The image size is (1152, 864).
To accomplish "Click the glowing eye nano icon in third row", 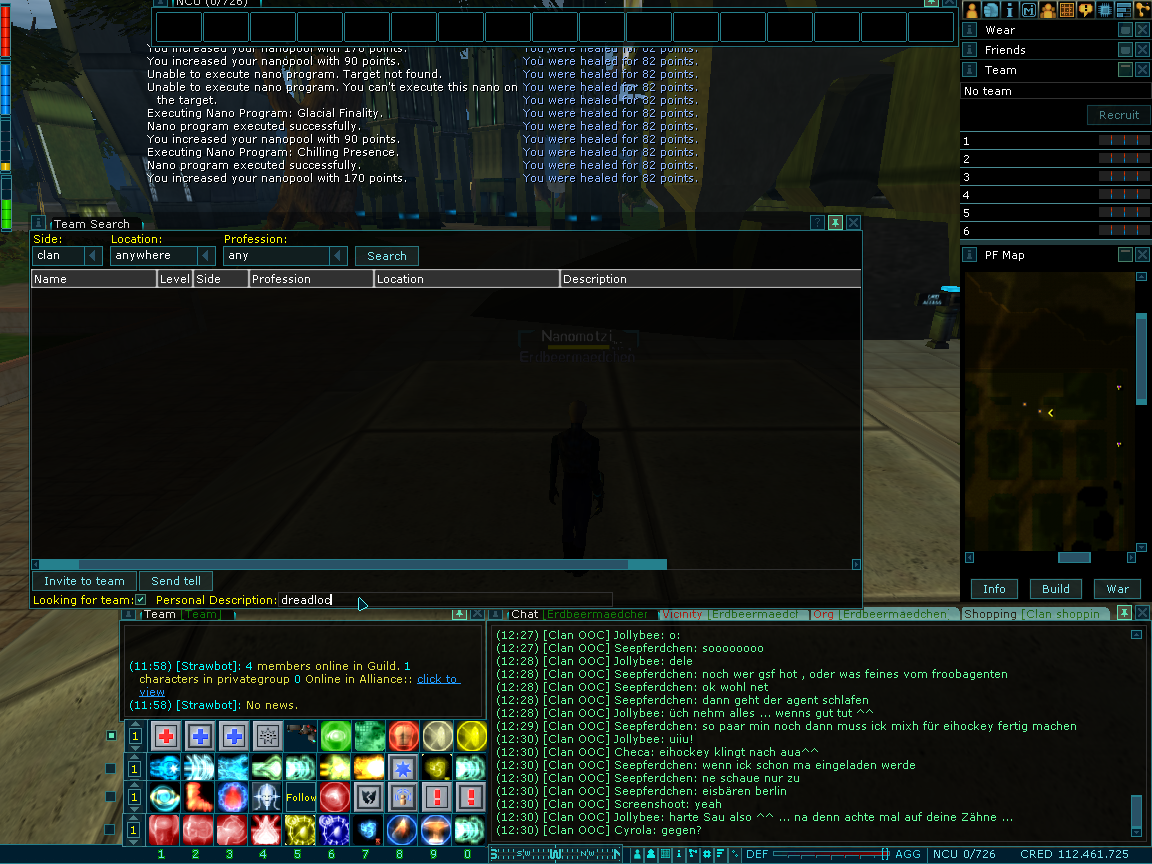I will click(x=165, y=798).
